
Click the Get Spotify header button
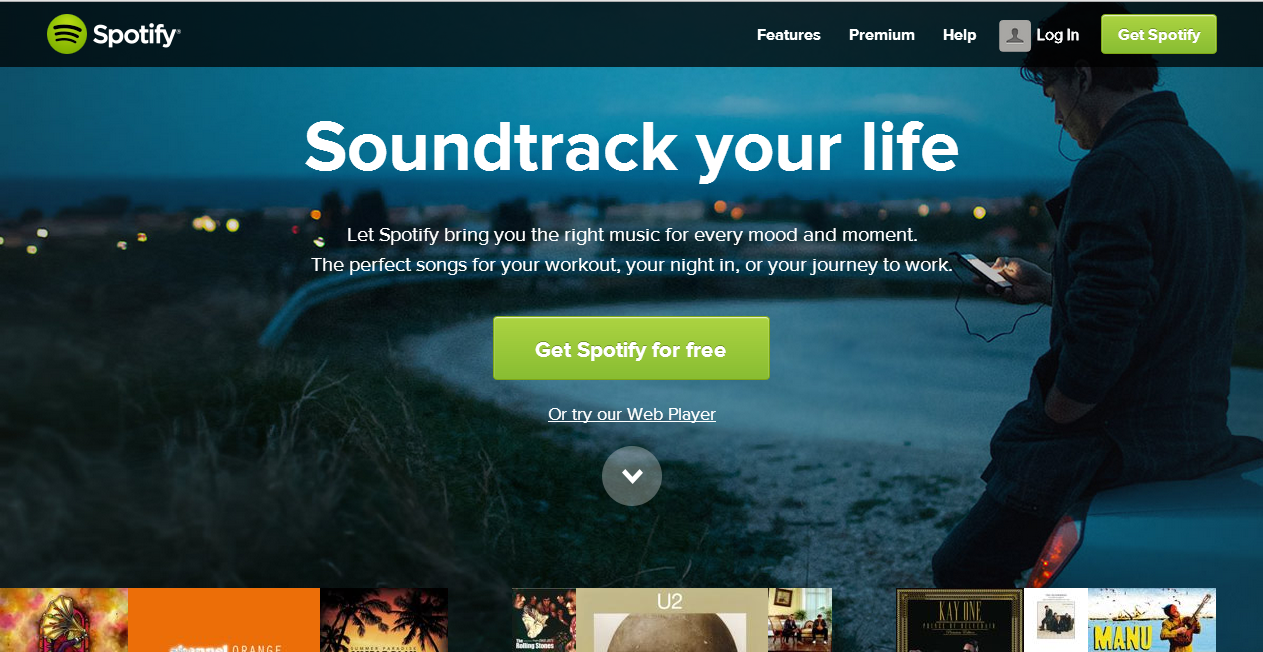click(1159, 34)
